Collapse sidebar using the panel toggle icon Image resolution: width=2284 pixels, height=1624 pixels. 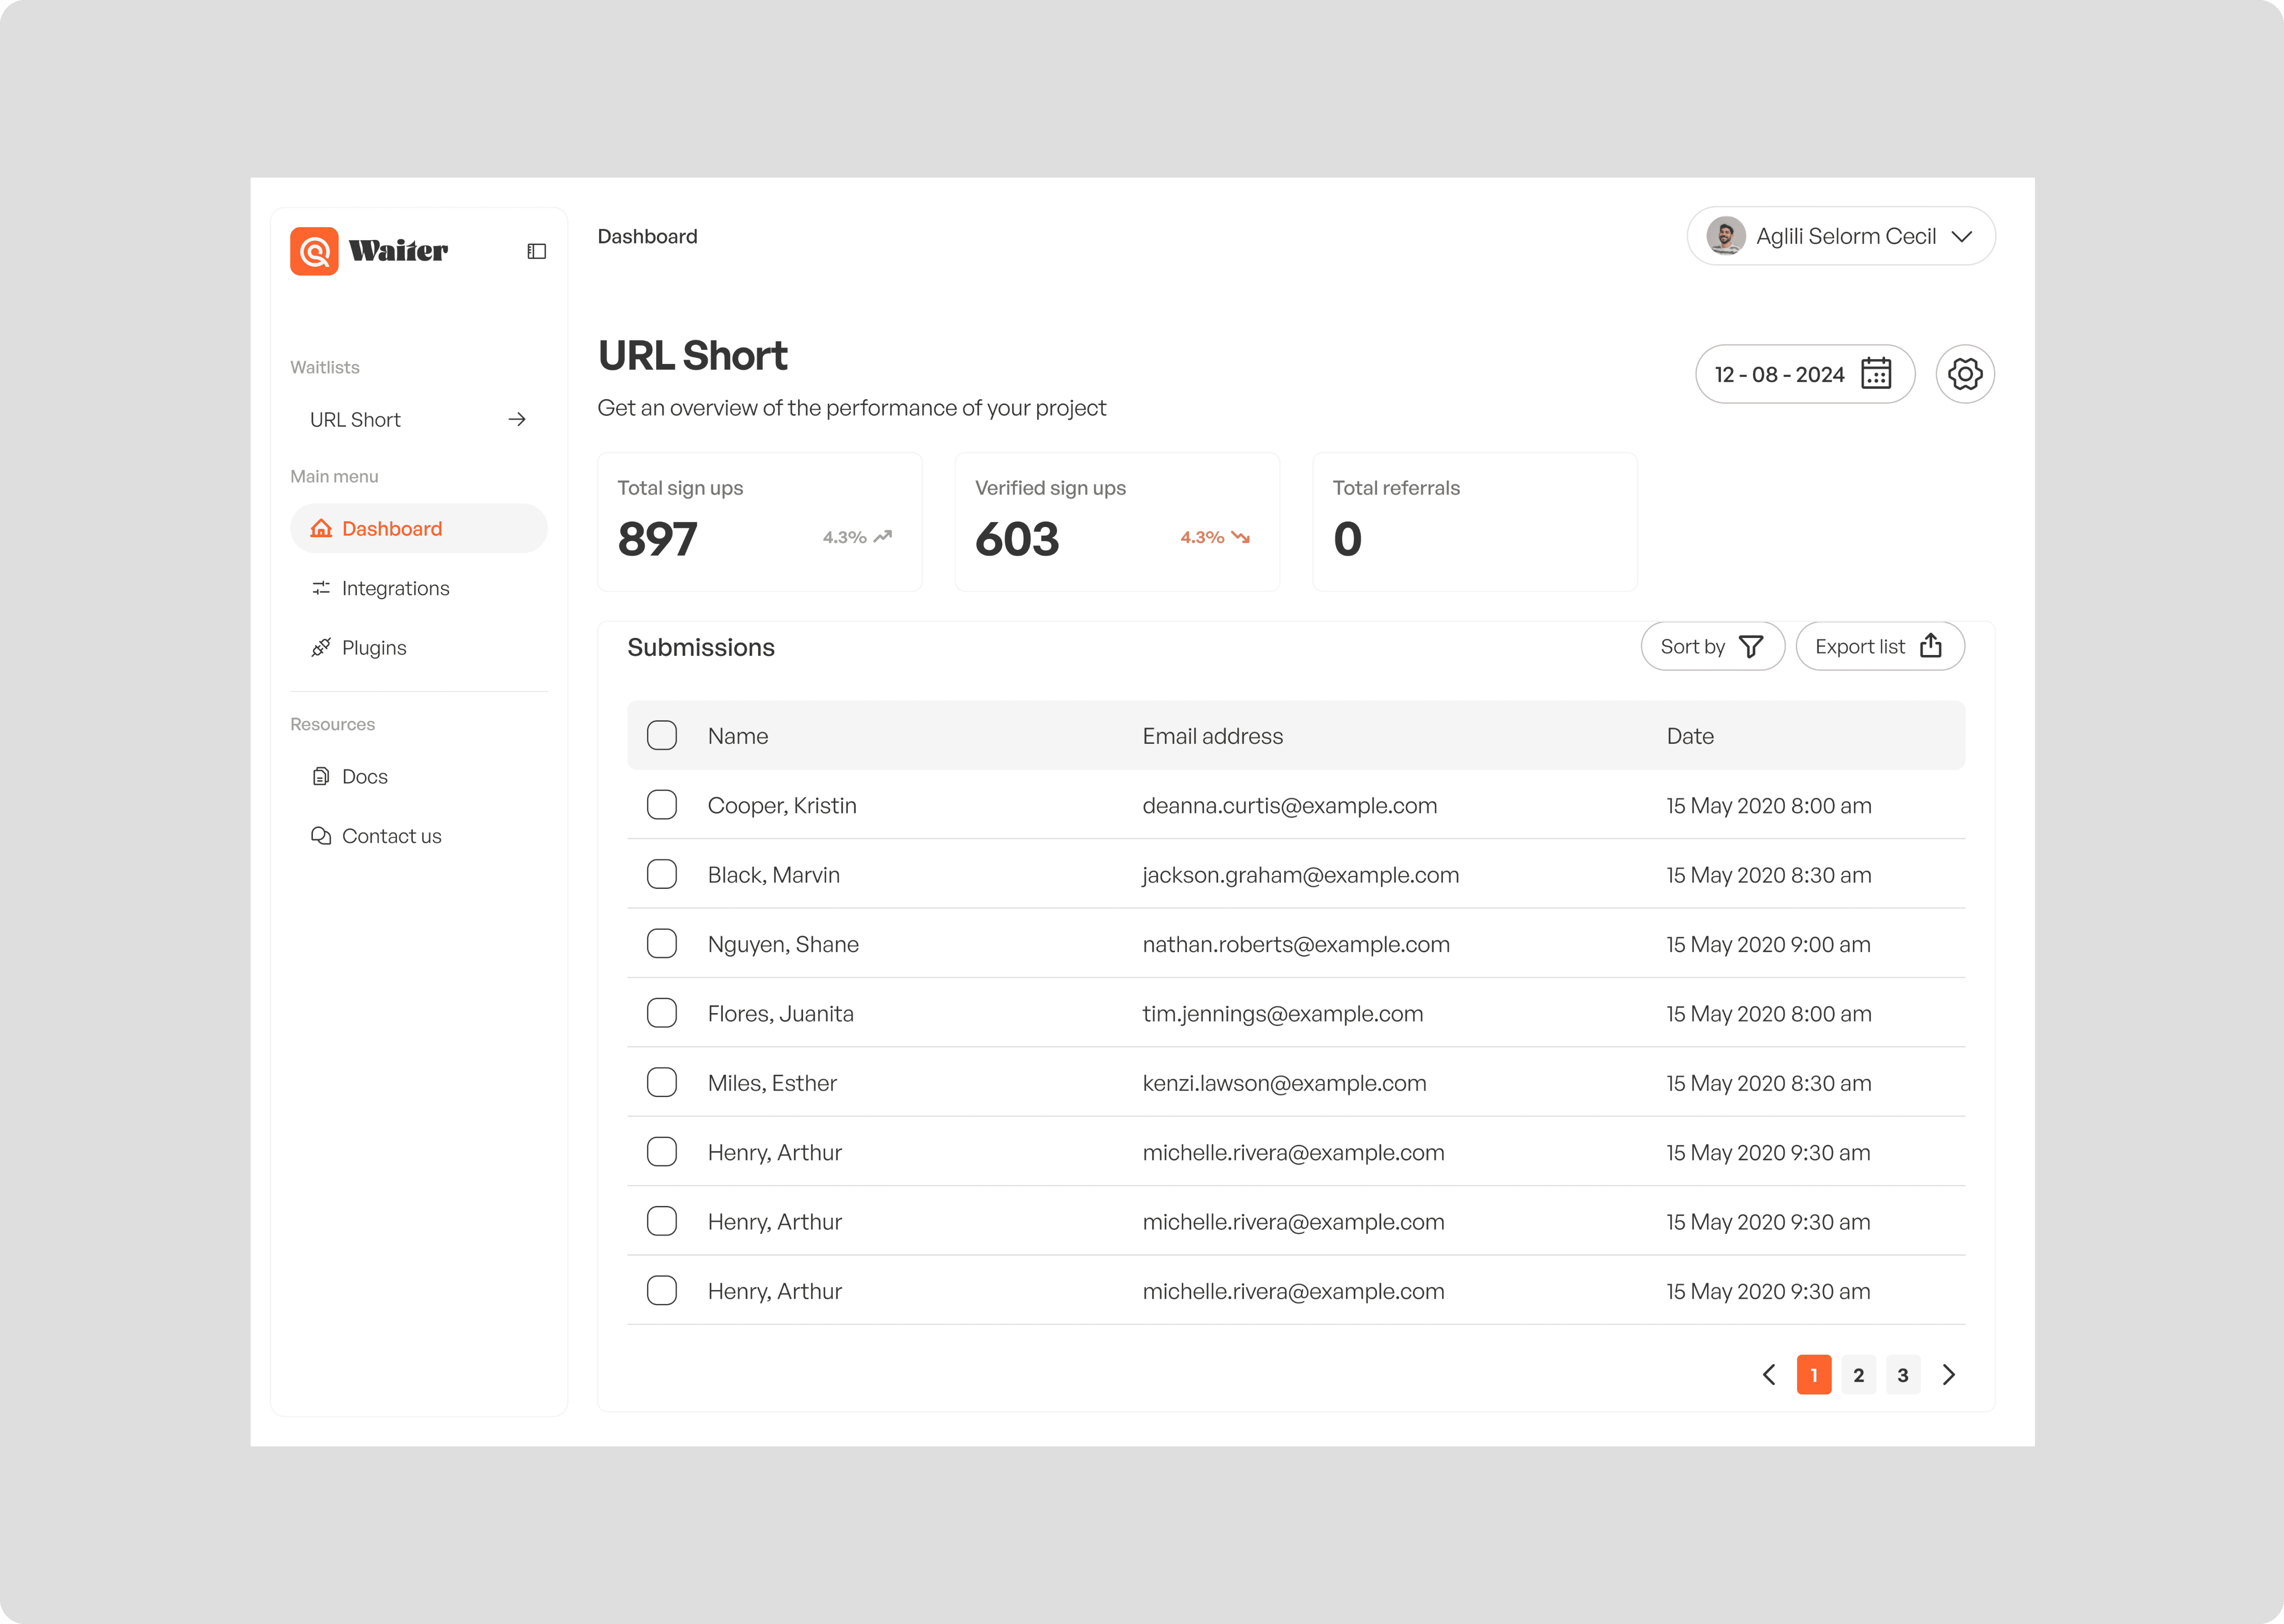(537, 251)
